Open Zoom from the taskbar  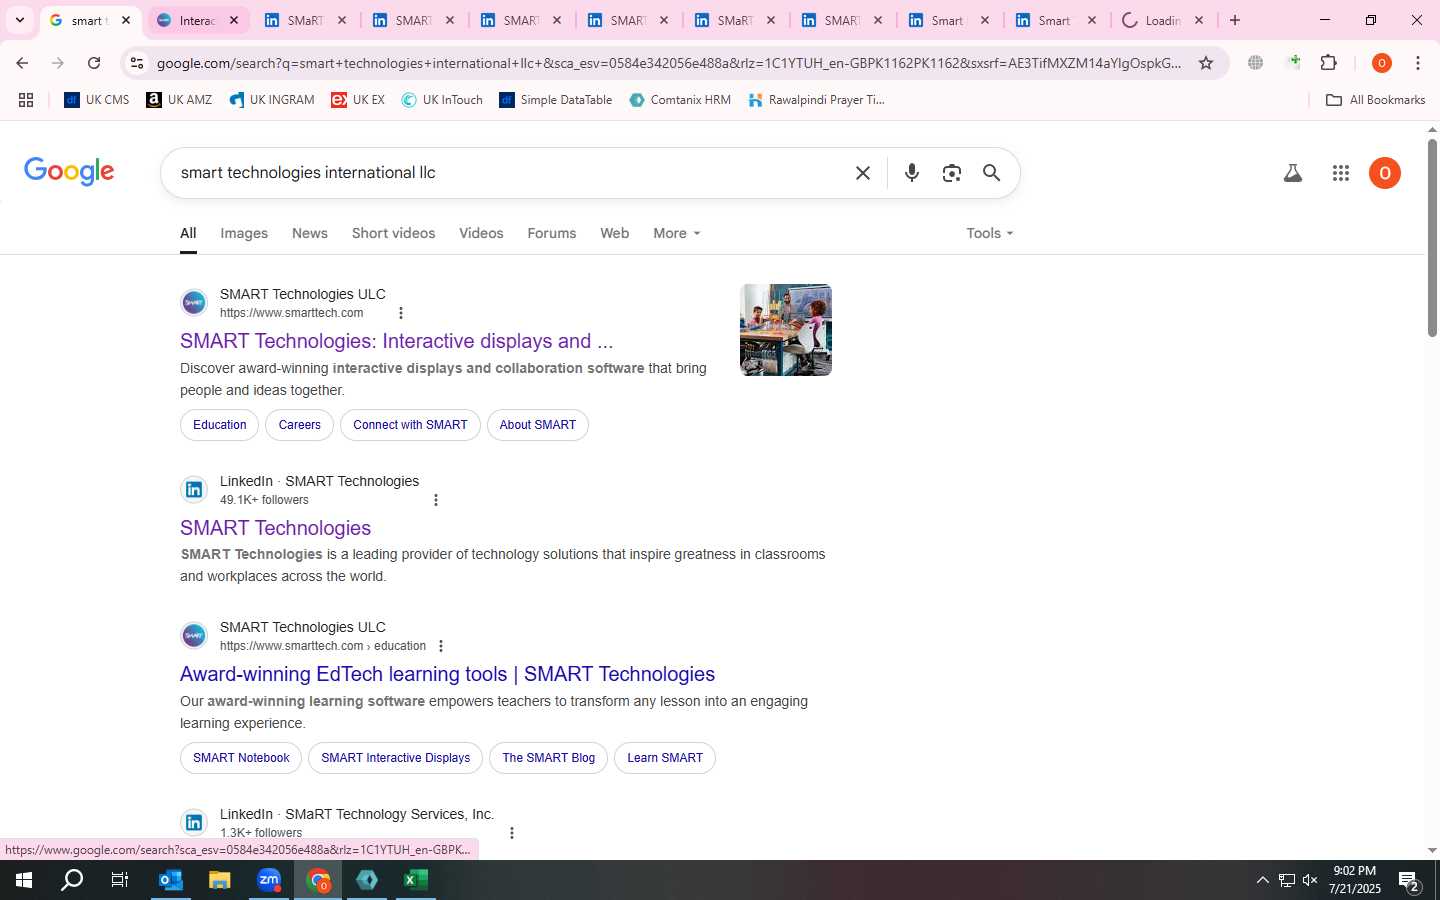269,880
